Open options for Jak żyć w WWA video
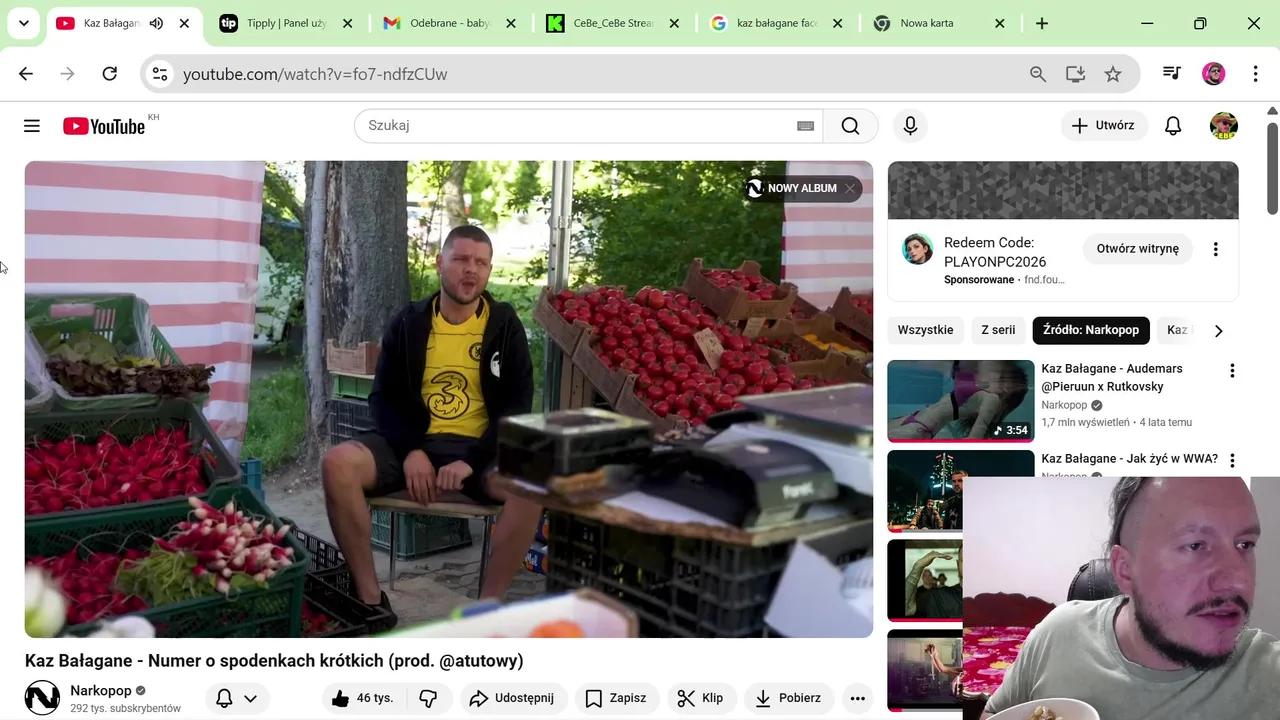Image resolution: width=1280 pixels, height=720 pixels. [1232, 461]
